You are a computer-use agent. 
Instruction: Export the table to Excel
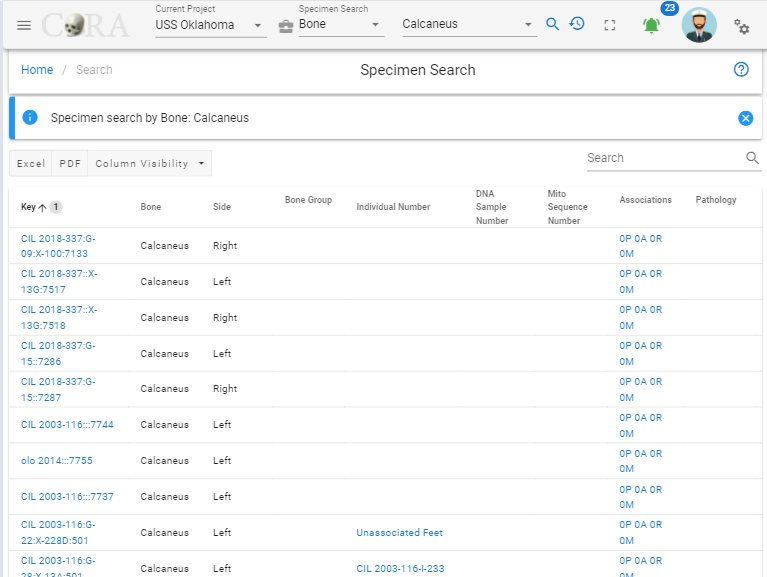click(31, 163)
